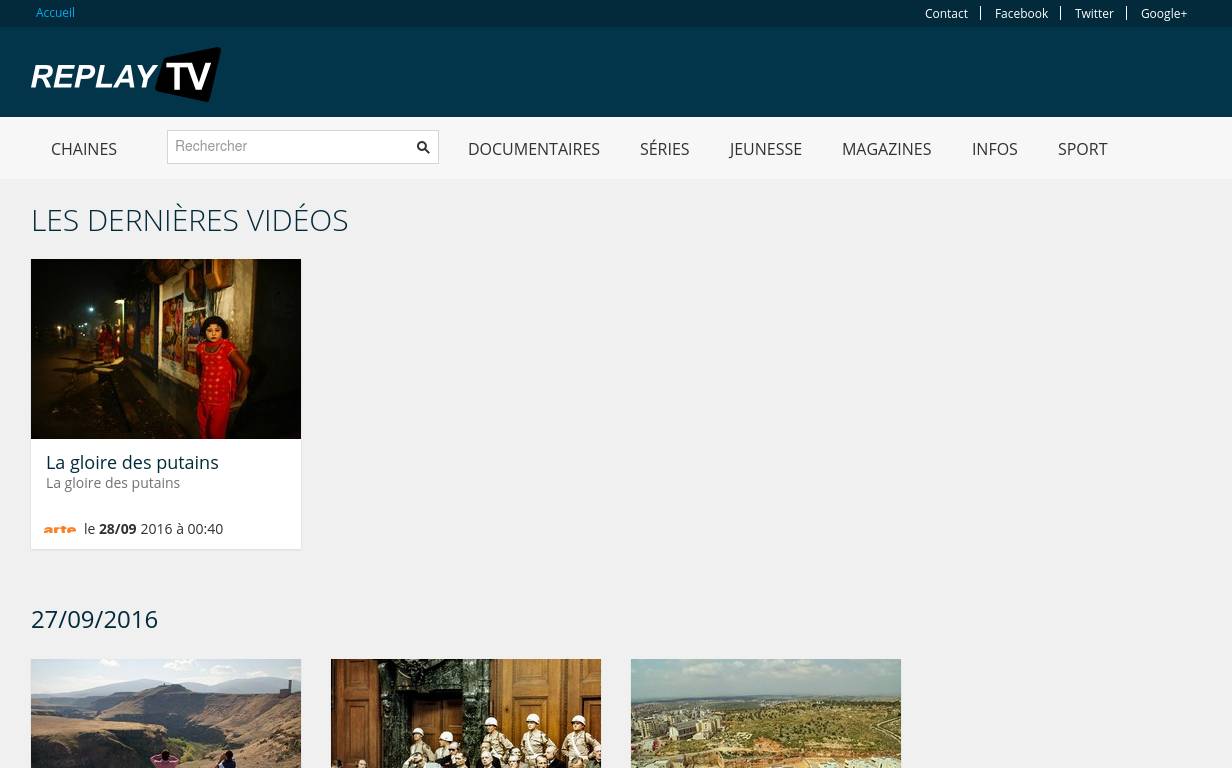Image resolution: width=1232 pixels, height=768 pixels.
Task: Go to the Magazines section
Action: [886, 149]
